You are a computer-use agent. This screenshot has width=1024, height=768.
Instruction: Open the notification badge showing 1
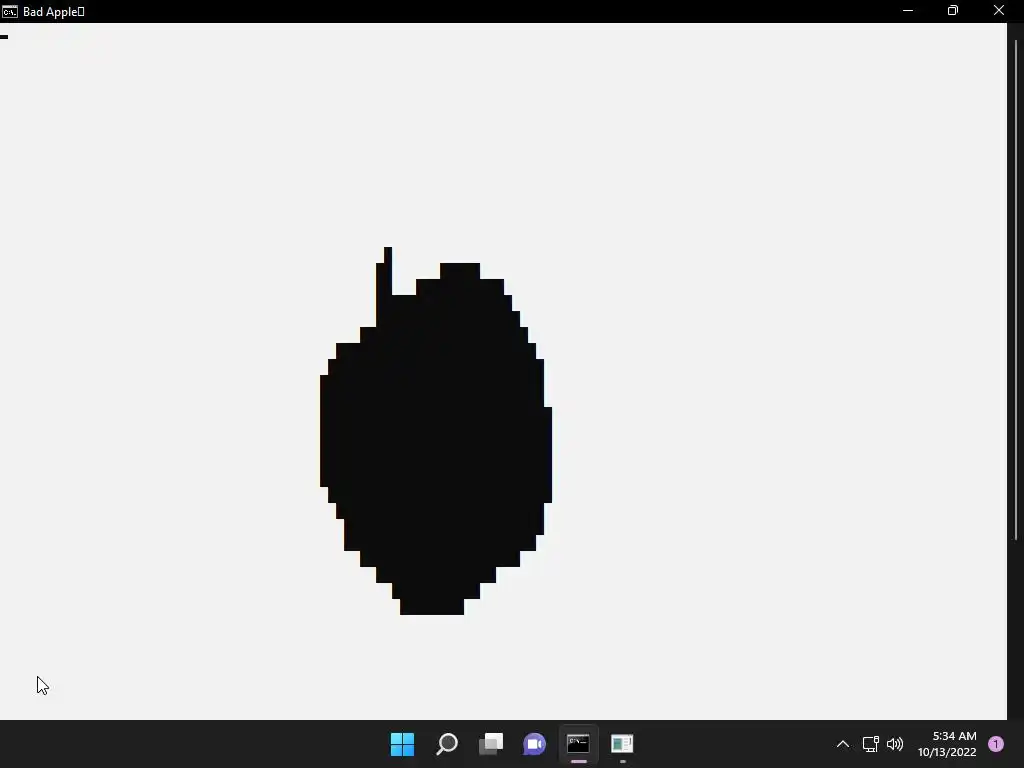point(996,744)
